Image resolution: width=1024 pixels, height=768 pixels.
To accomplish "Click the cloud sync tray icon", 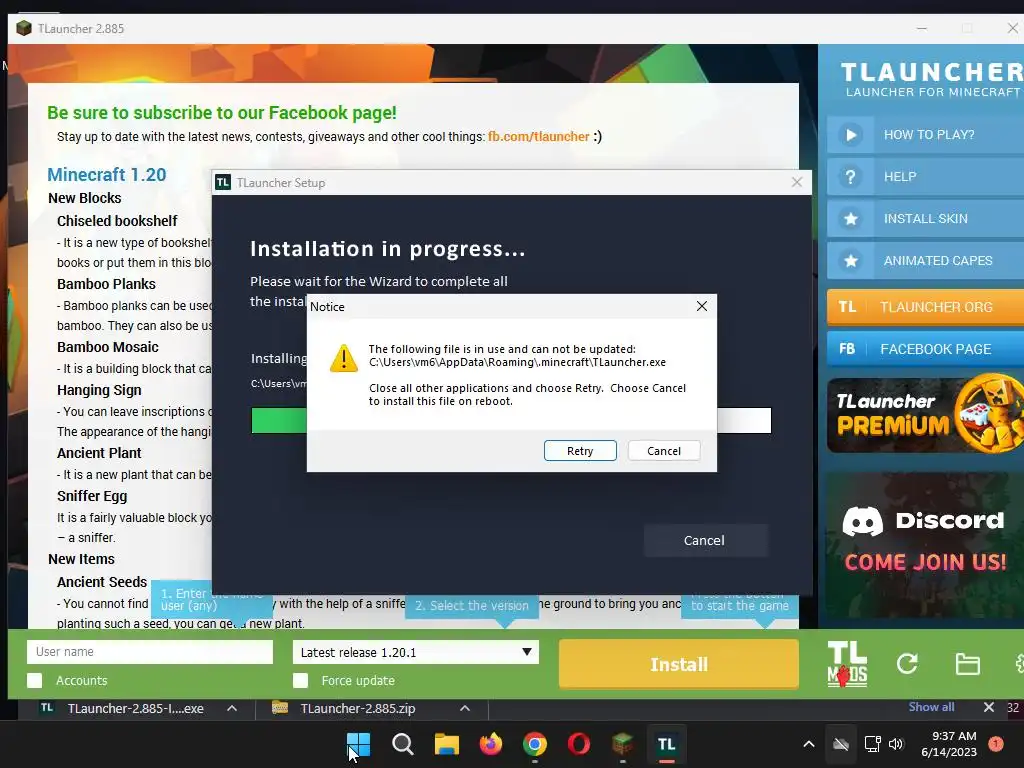I will [840, 744].
